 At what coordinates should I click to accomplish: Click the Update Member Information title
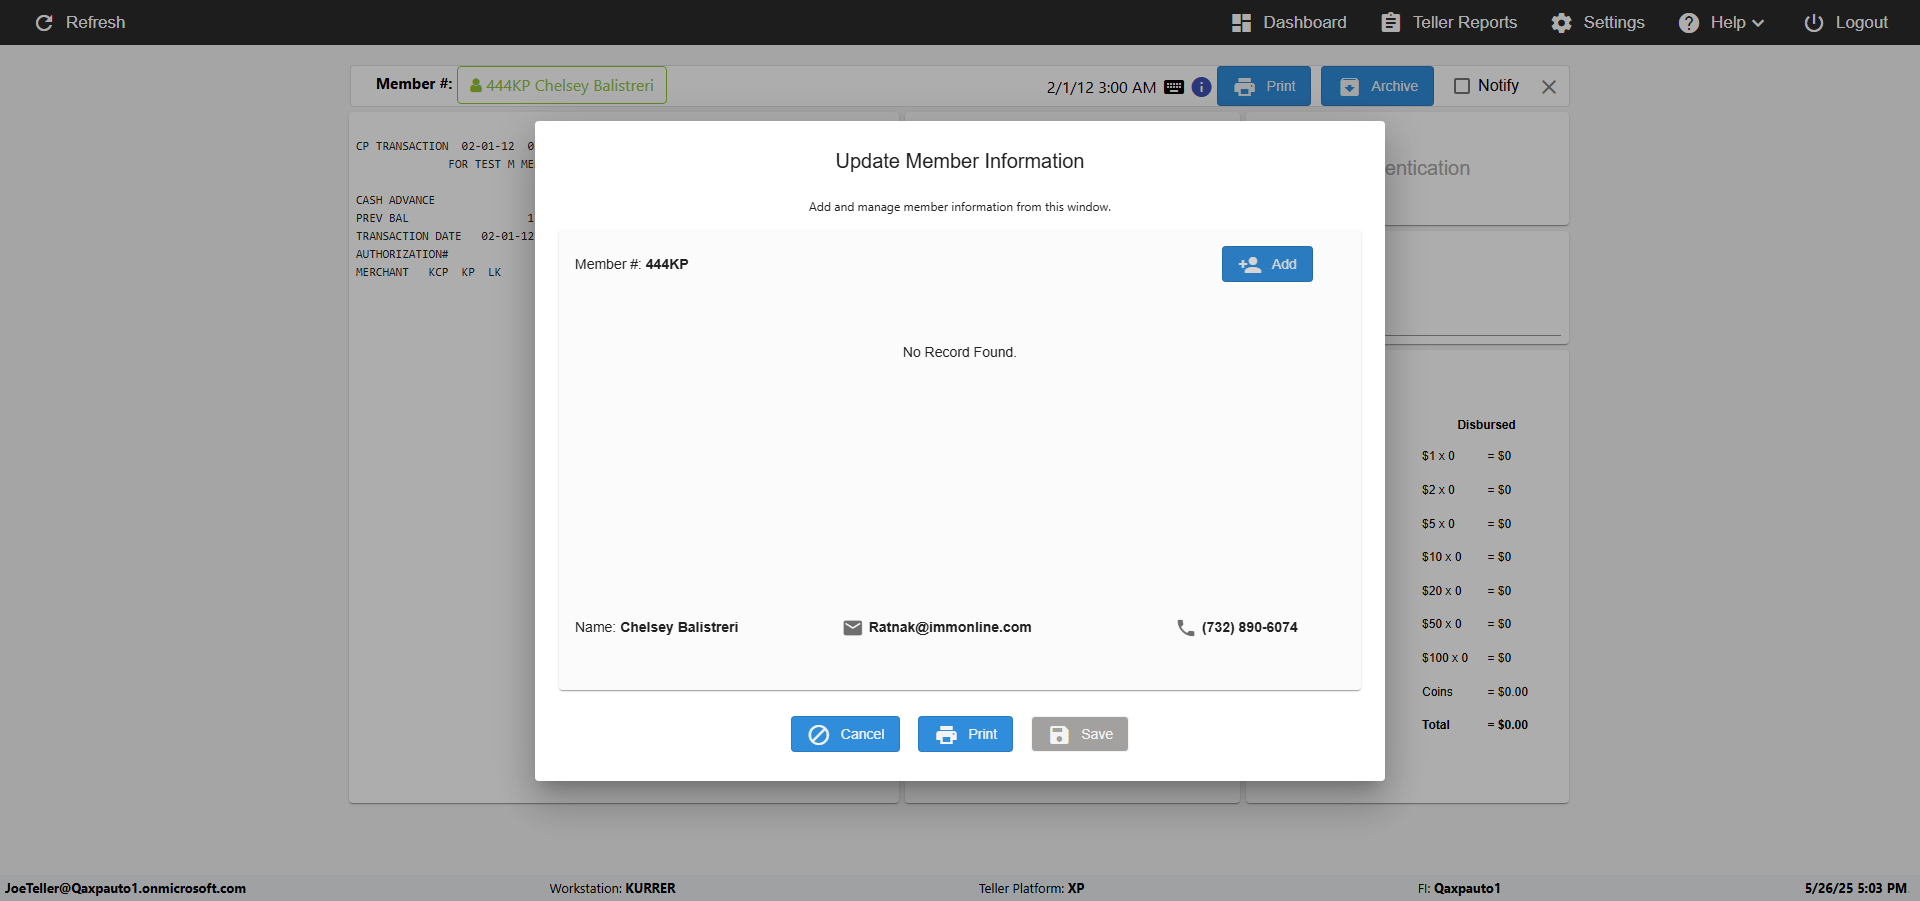[960, 161]
